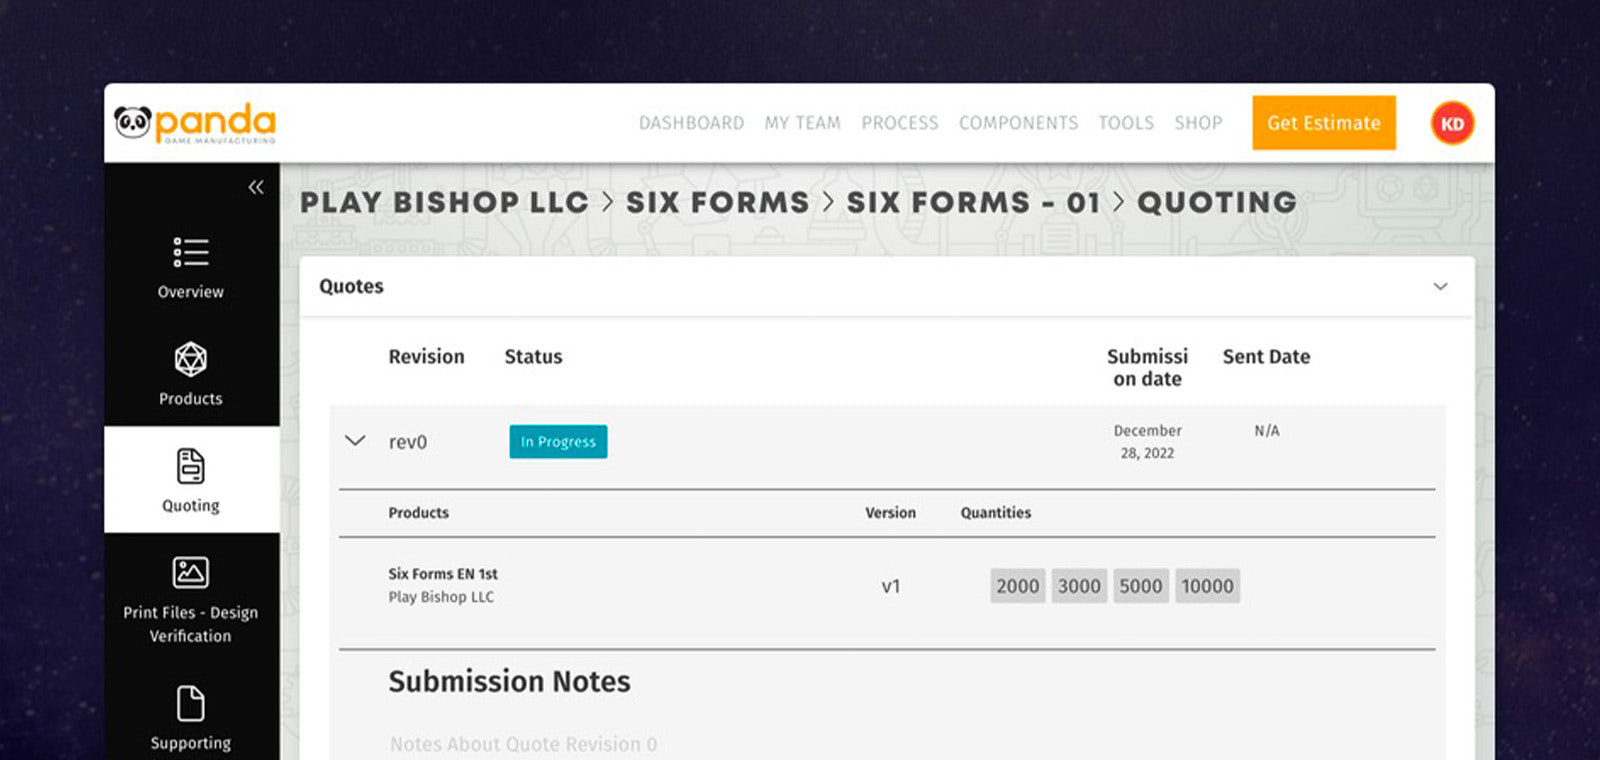Select the 5000 quantity chip
1600x760 pixels.
tap(1140, 586)
